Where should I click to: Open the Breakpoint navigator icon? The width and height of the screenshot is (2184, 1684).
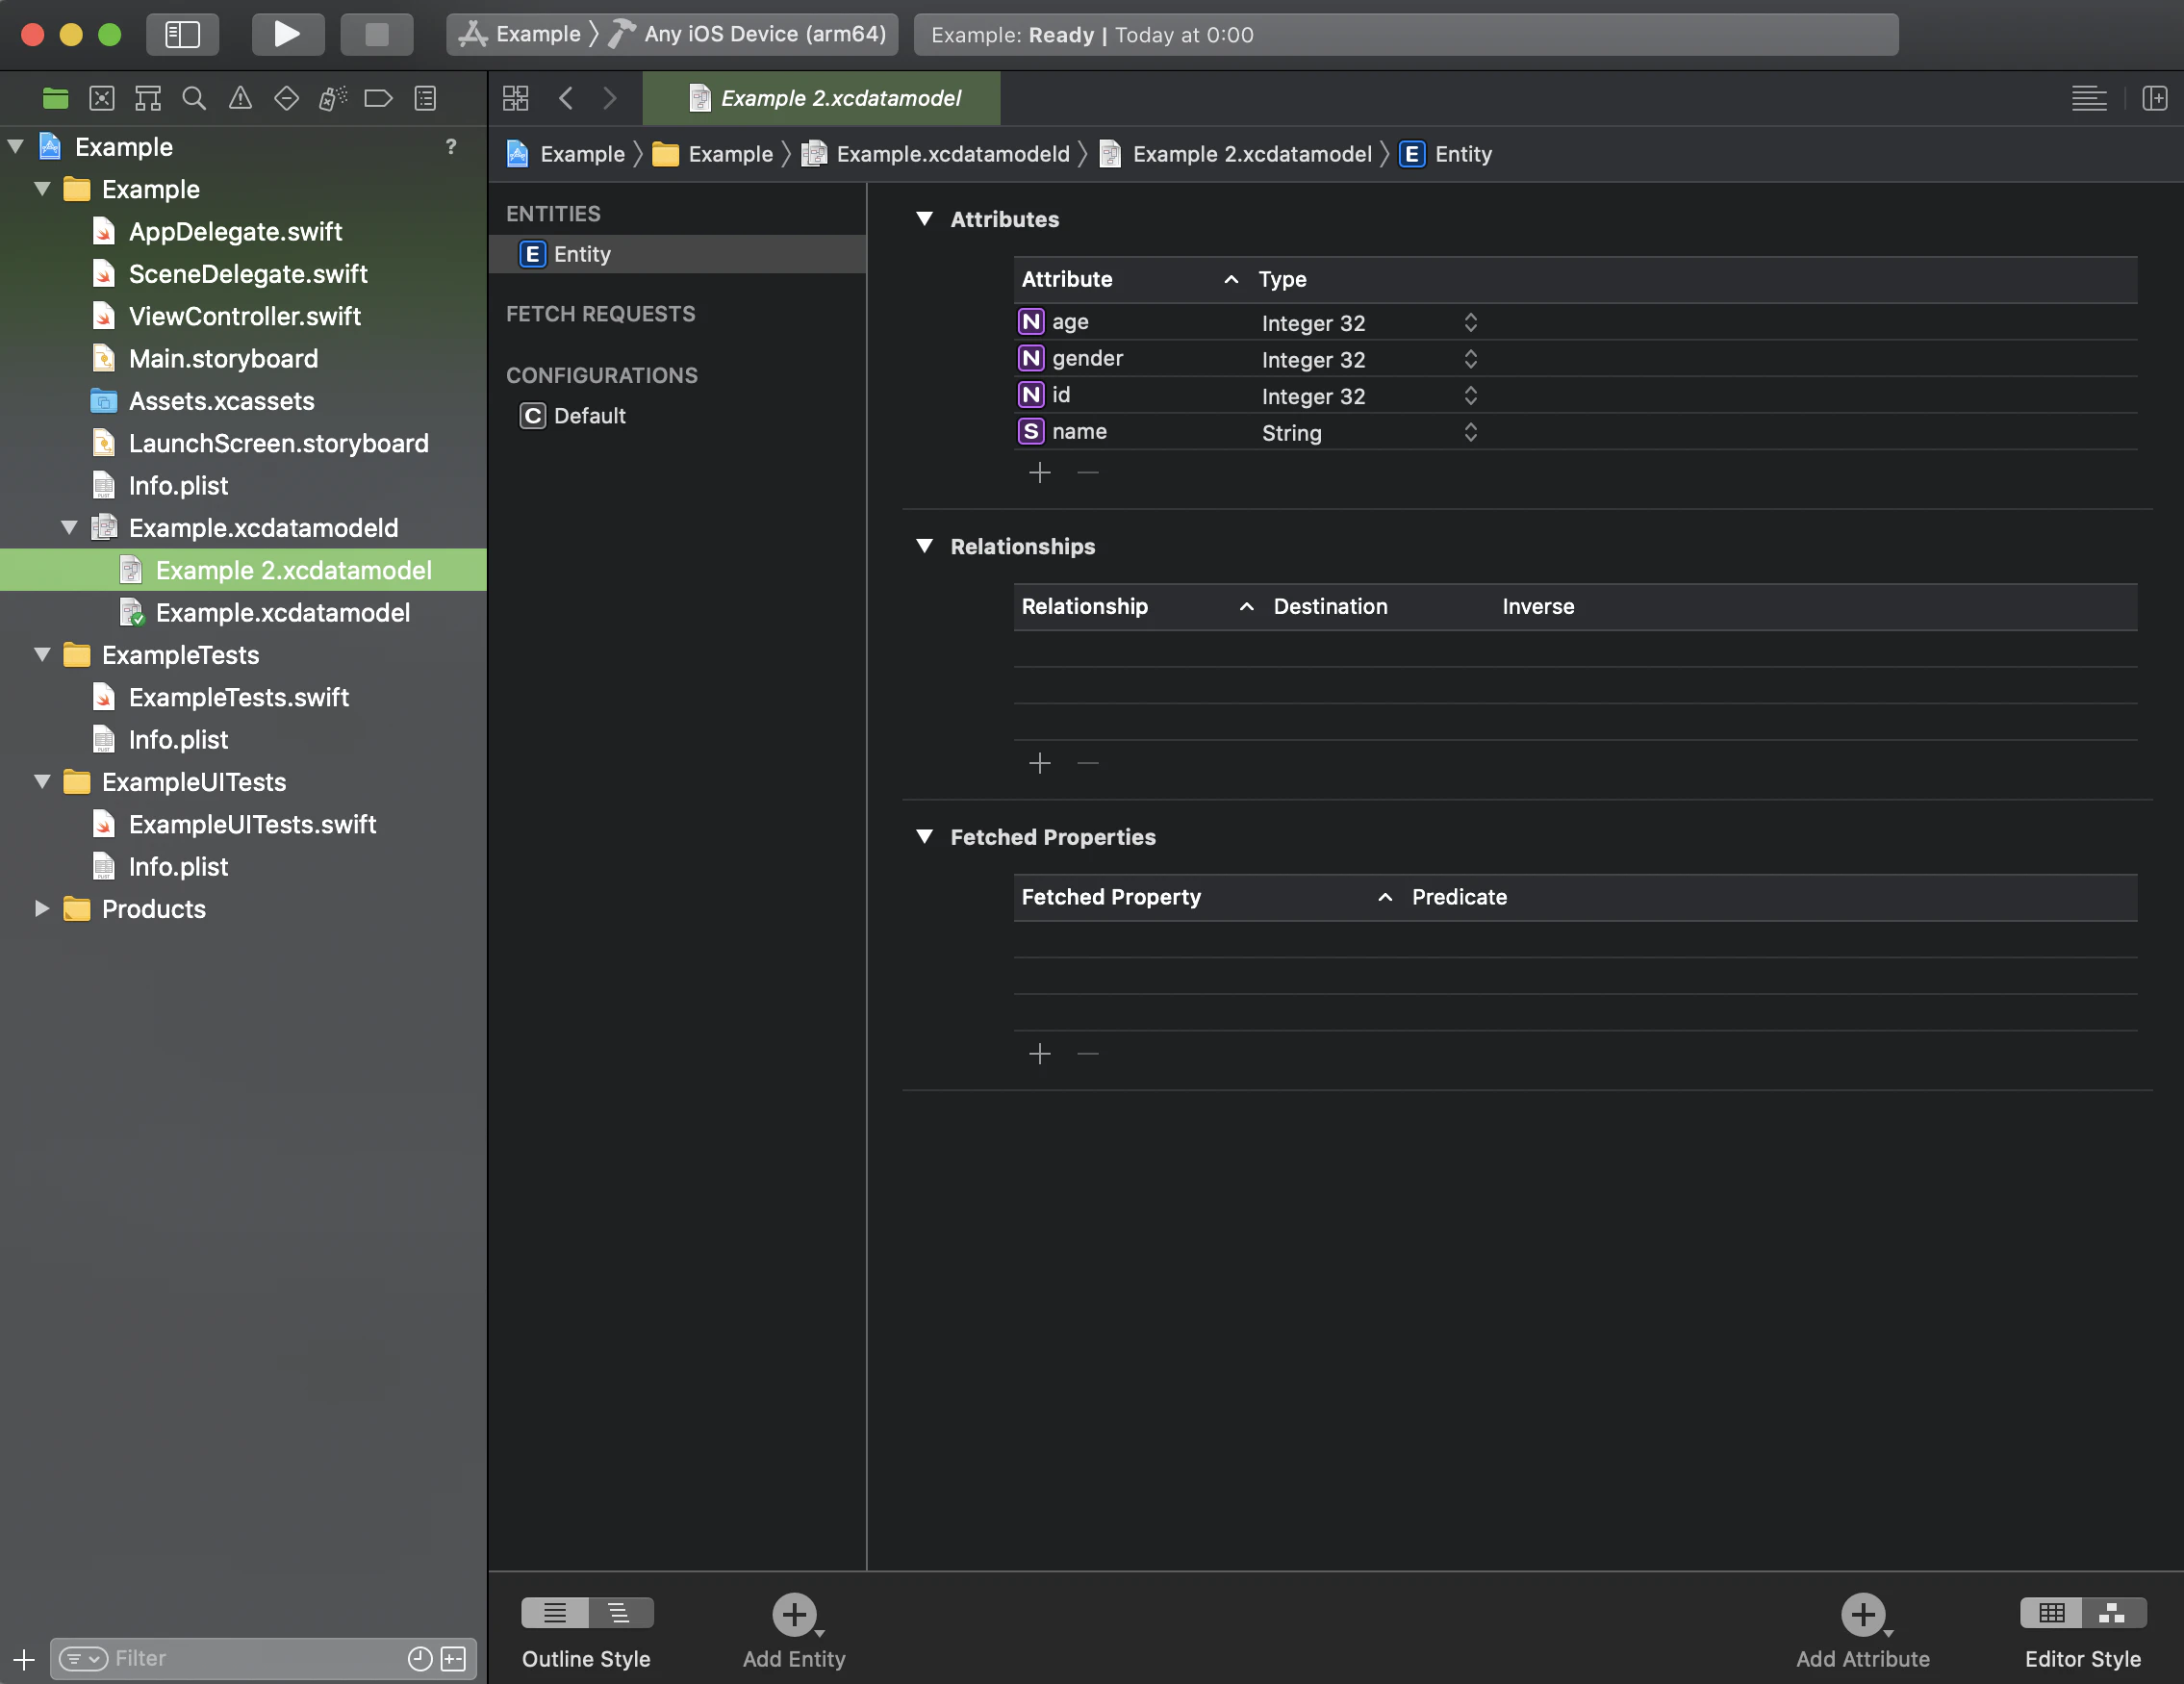click(378, 98)
